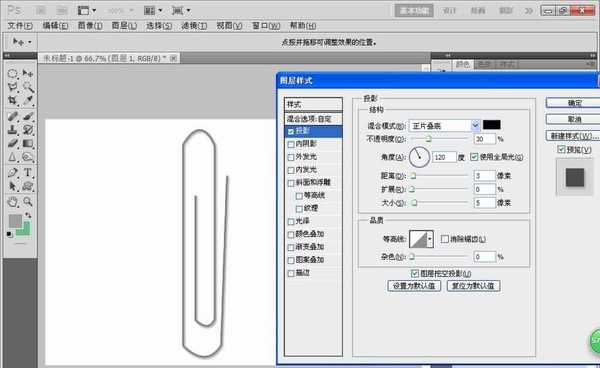Click the 确定 OK button

(x=574, y=103)
